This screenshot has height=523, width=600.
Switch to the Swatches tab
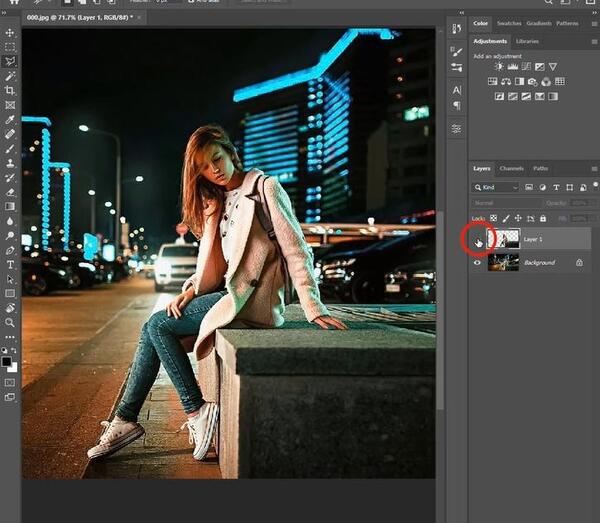pyautogui.click(x=509, y=23)
